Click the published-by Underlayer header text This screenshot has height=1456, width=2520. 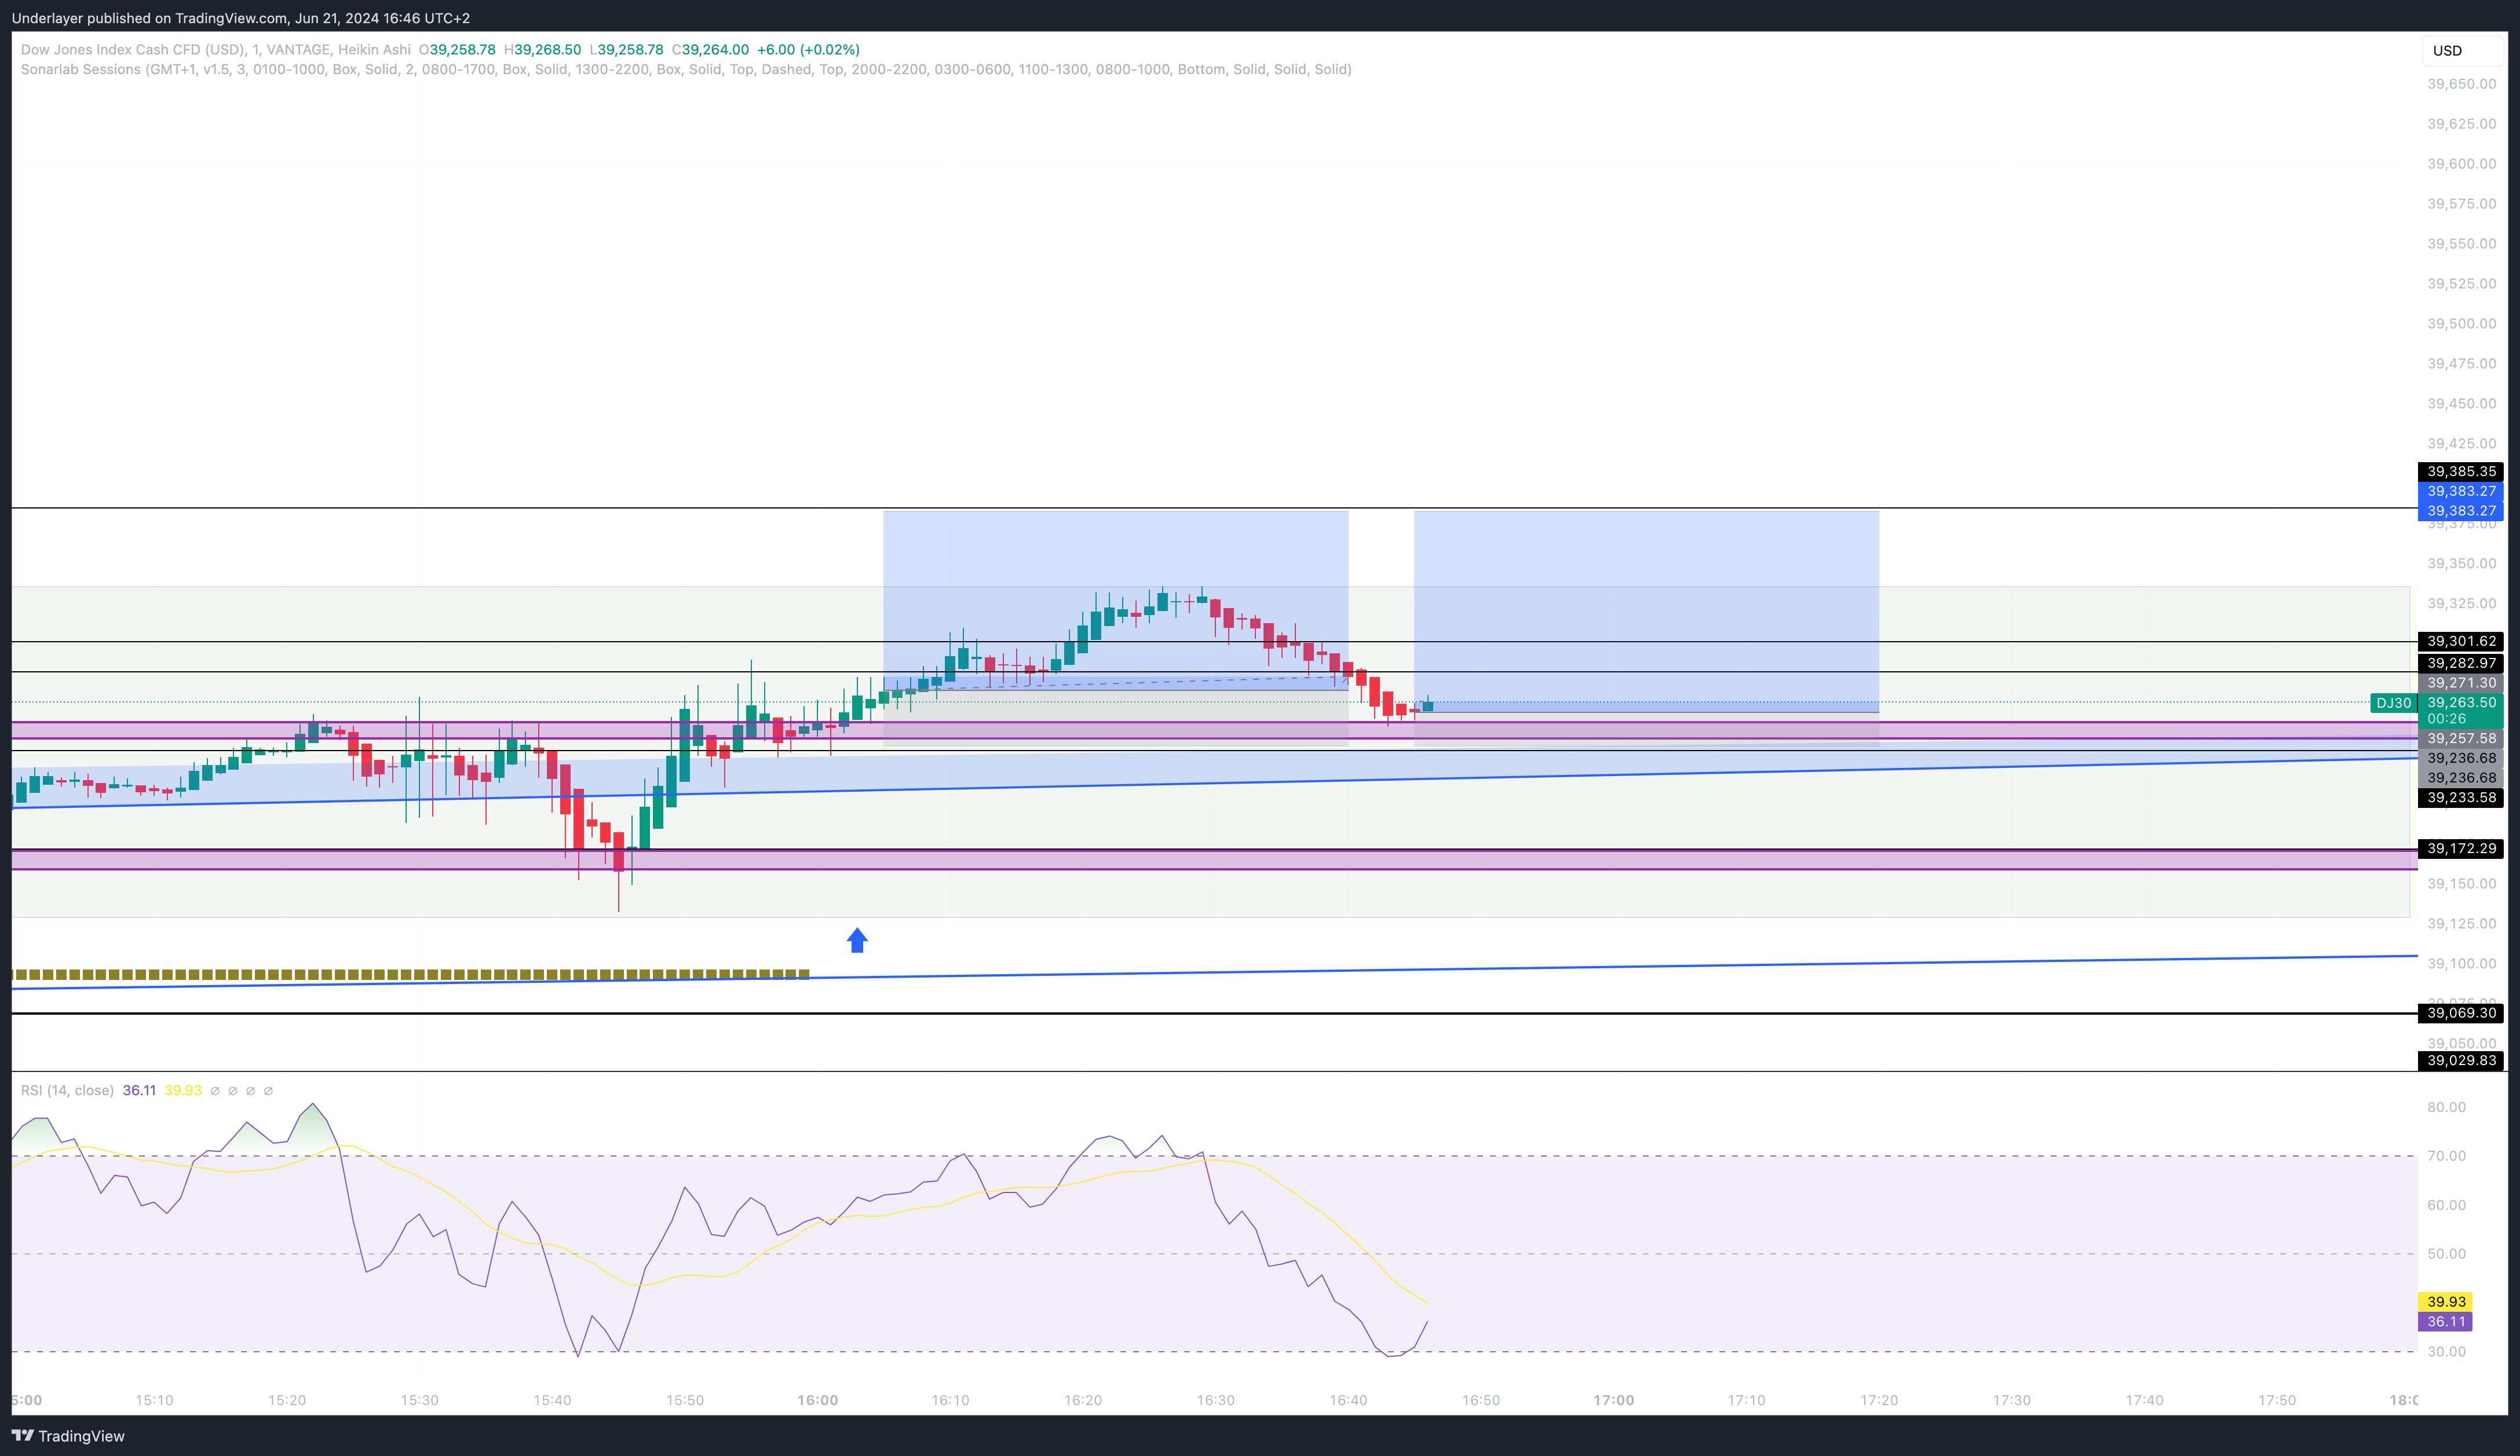pyautogui.click(x=240, y=18)
